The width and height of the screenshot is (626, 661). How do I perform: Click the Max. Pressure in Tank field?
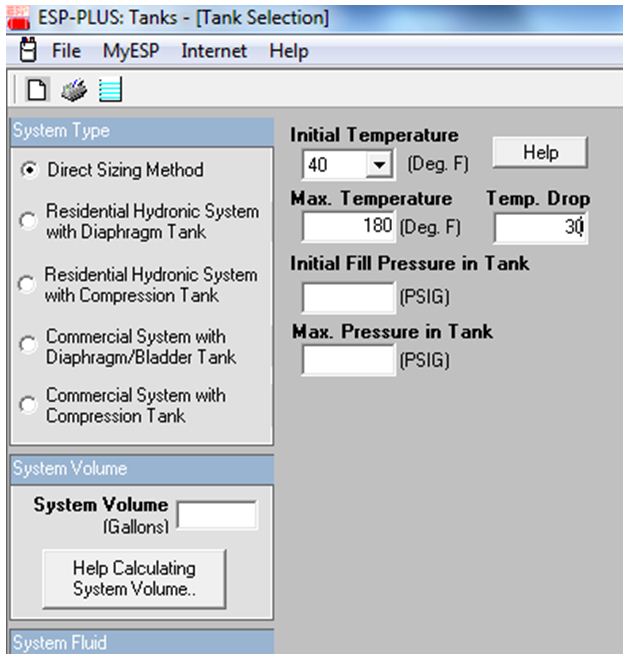349,360
